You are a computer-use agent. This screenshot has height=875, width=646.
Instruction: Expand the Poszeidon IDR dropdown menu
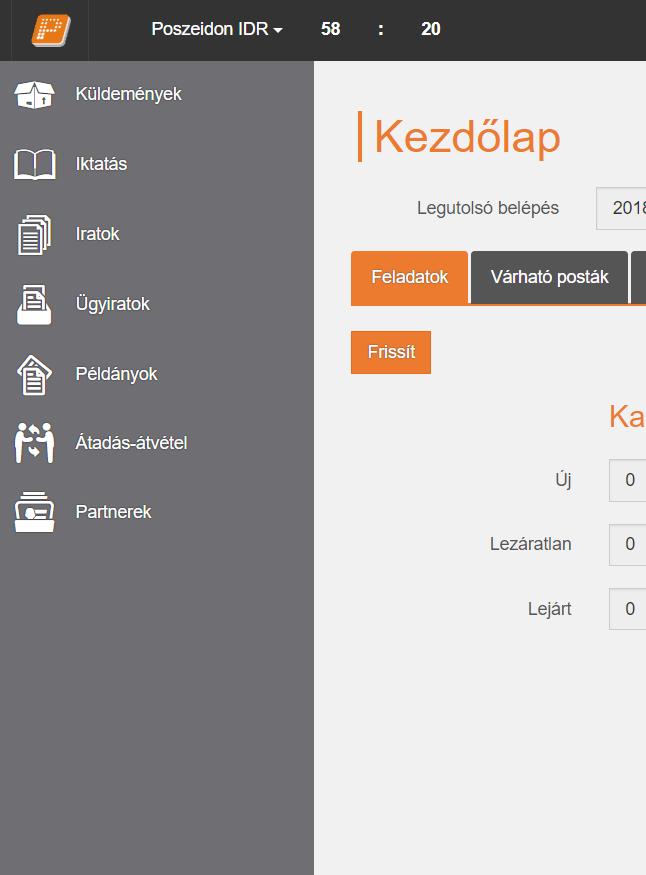pyautogui.click(x=217, y=29)
